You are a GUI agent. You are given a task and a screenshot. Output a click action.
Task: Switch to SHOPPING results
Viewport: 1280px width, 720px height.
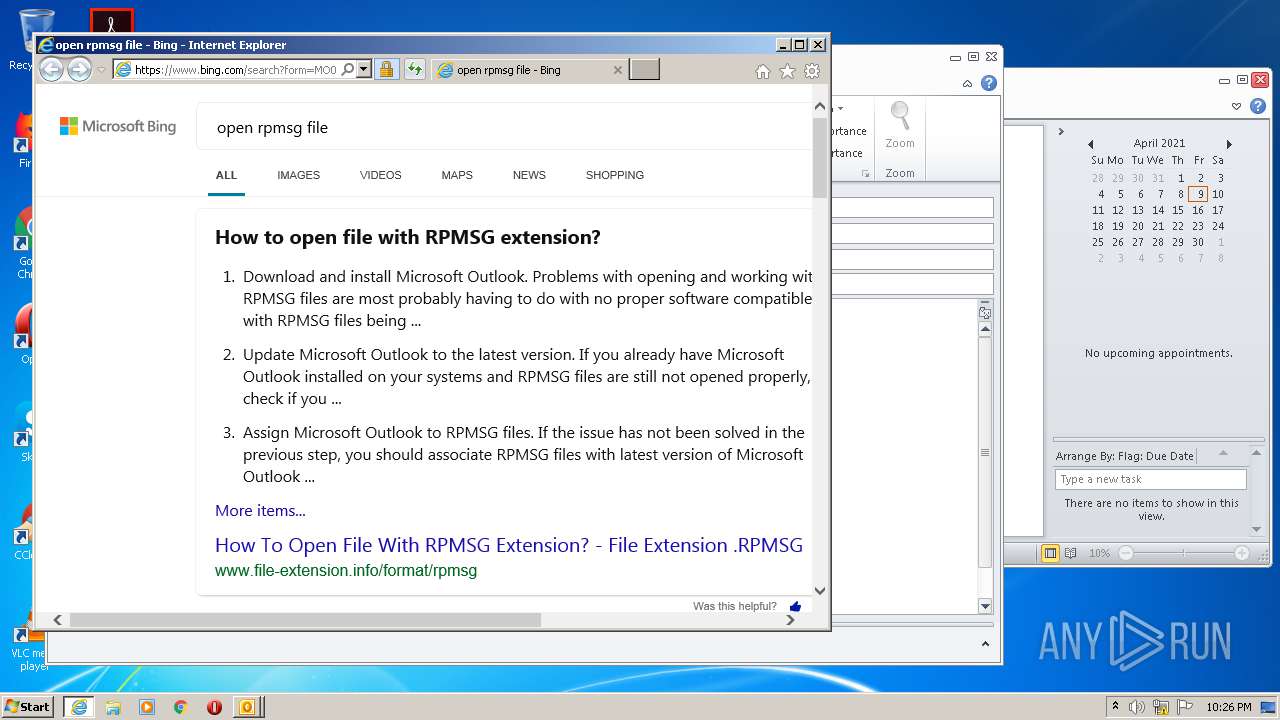pos(615,175)
